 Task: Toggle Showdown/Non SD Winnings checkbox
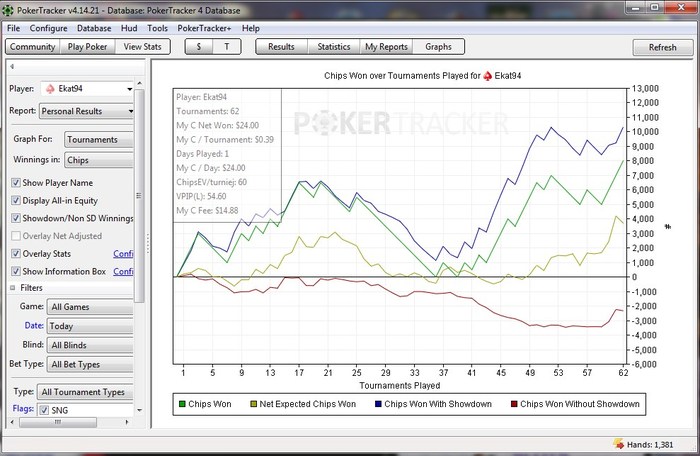click(x=16, y=218)
